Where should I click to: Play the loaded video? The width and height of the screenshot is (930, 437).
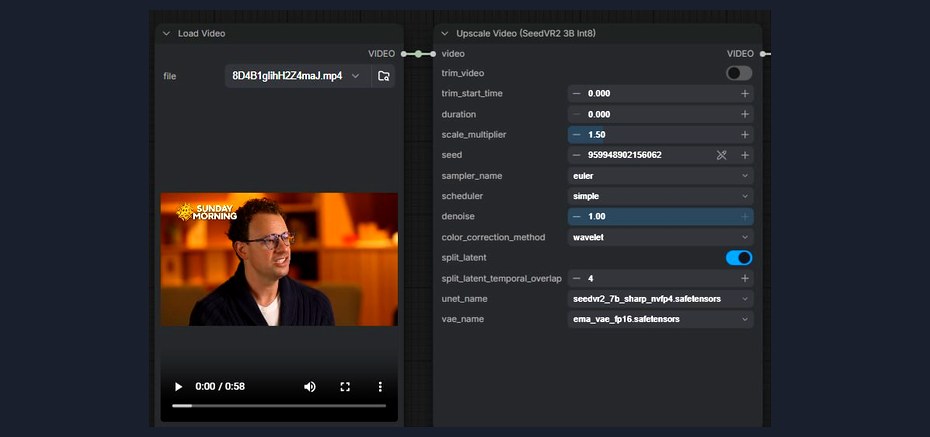pyautogui.click(x=178, y=387)
